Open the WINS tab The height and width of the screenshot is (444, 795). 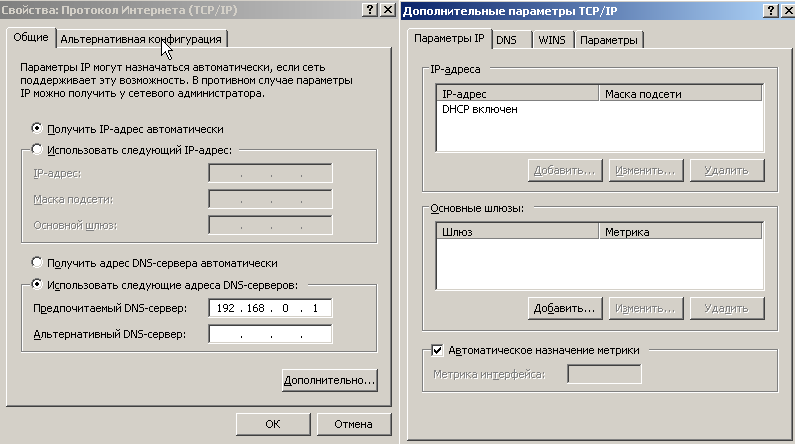552,40
